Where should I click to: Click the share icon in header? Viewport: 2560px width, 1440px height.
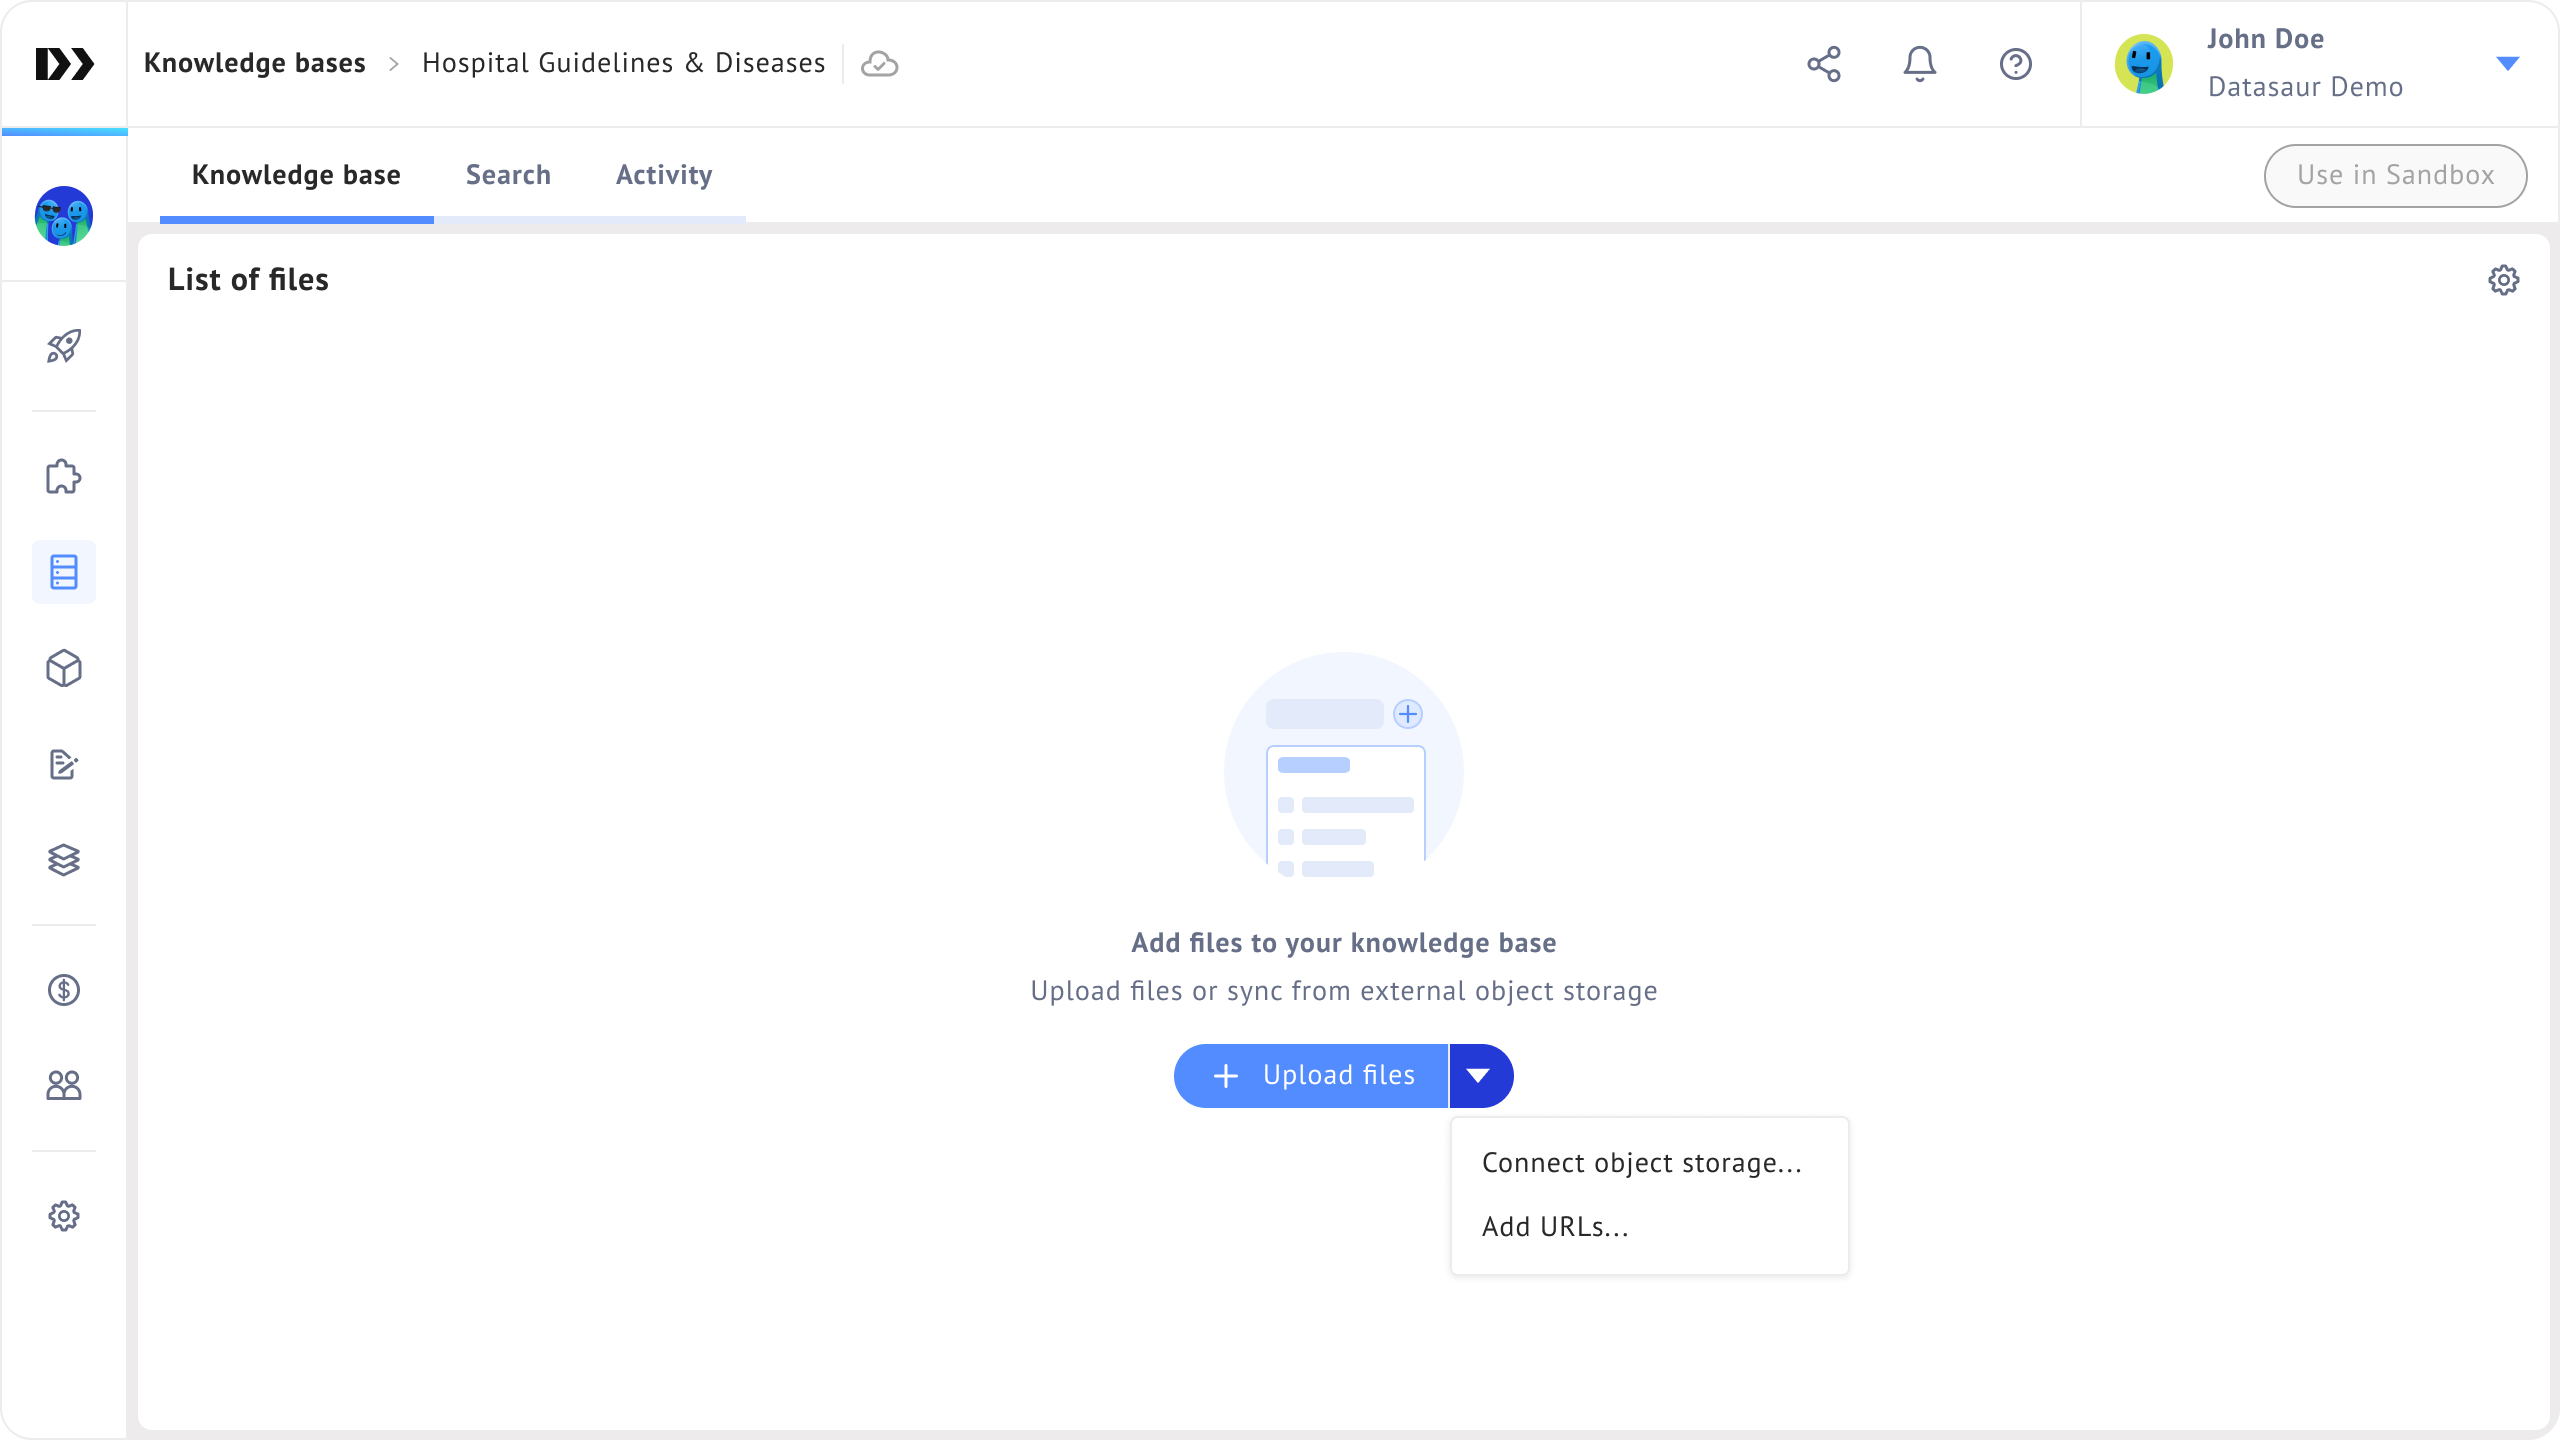point(1824,64)
